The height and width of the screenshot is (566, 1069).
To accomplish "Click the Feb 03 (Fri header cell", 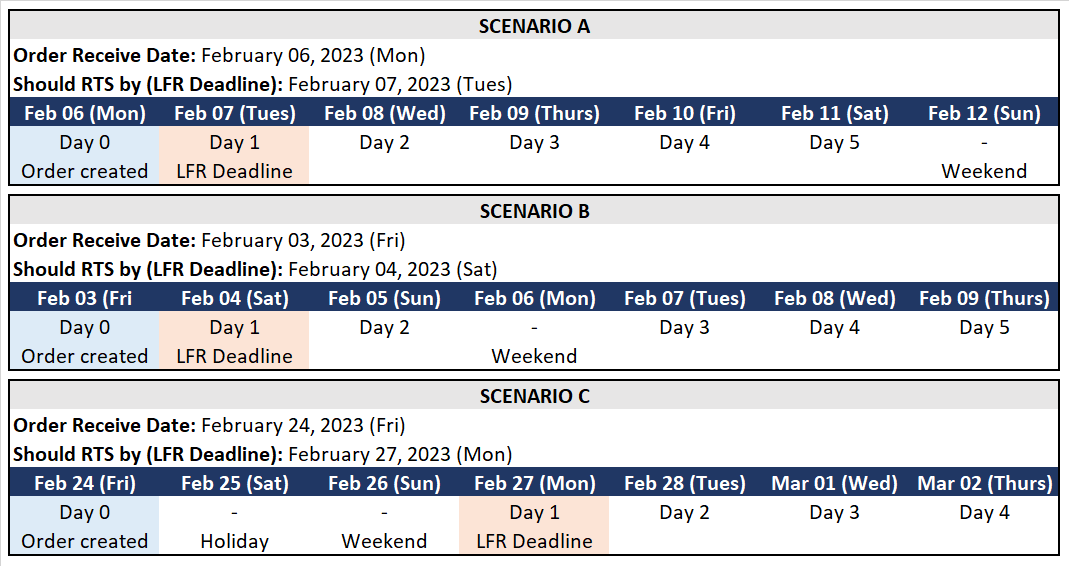I will tap(85, 298).
